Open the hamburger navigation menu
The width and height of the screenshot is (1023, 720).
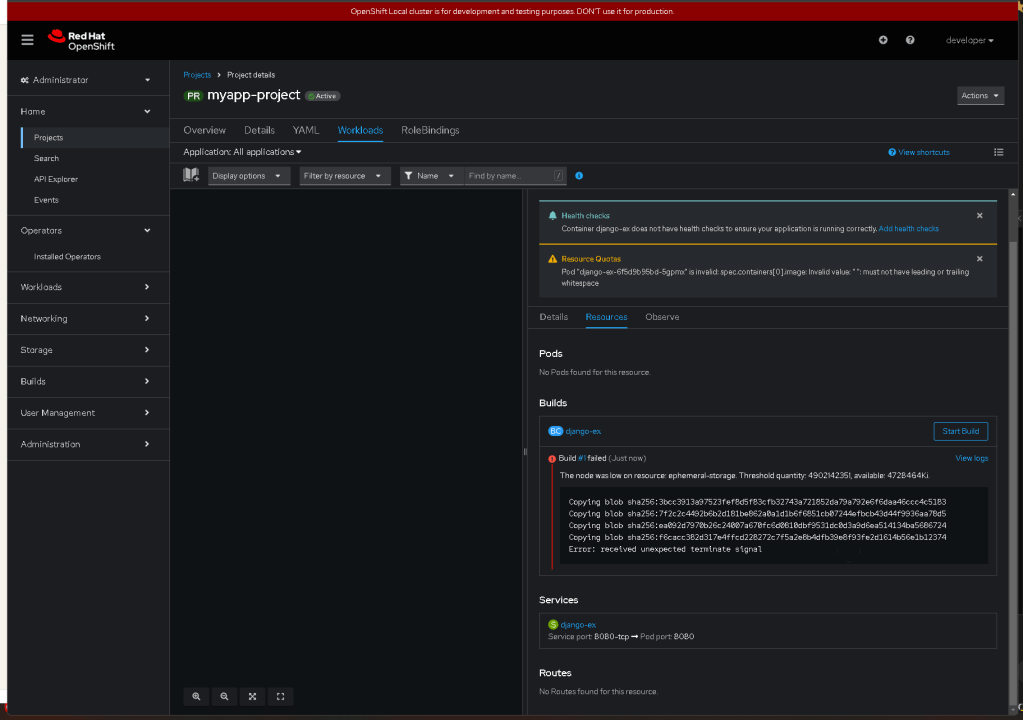click(27, 40)
